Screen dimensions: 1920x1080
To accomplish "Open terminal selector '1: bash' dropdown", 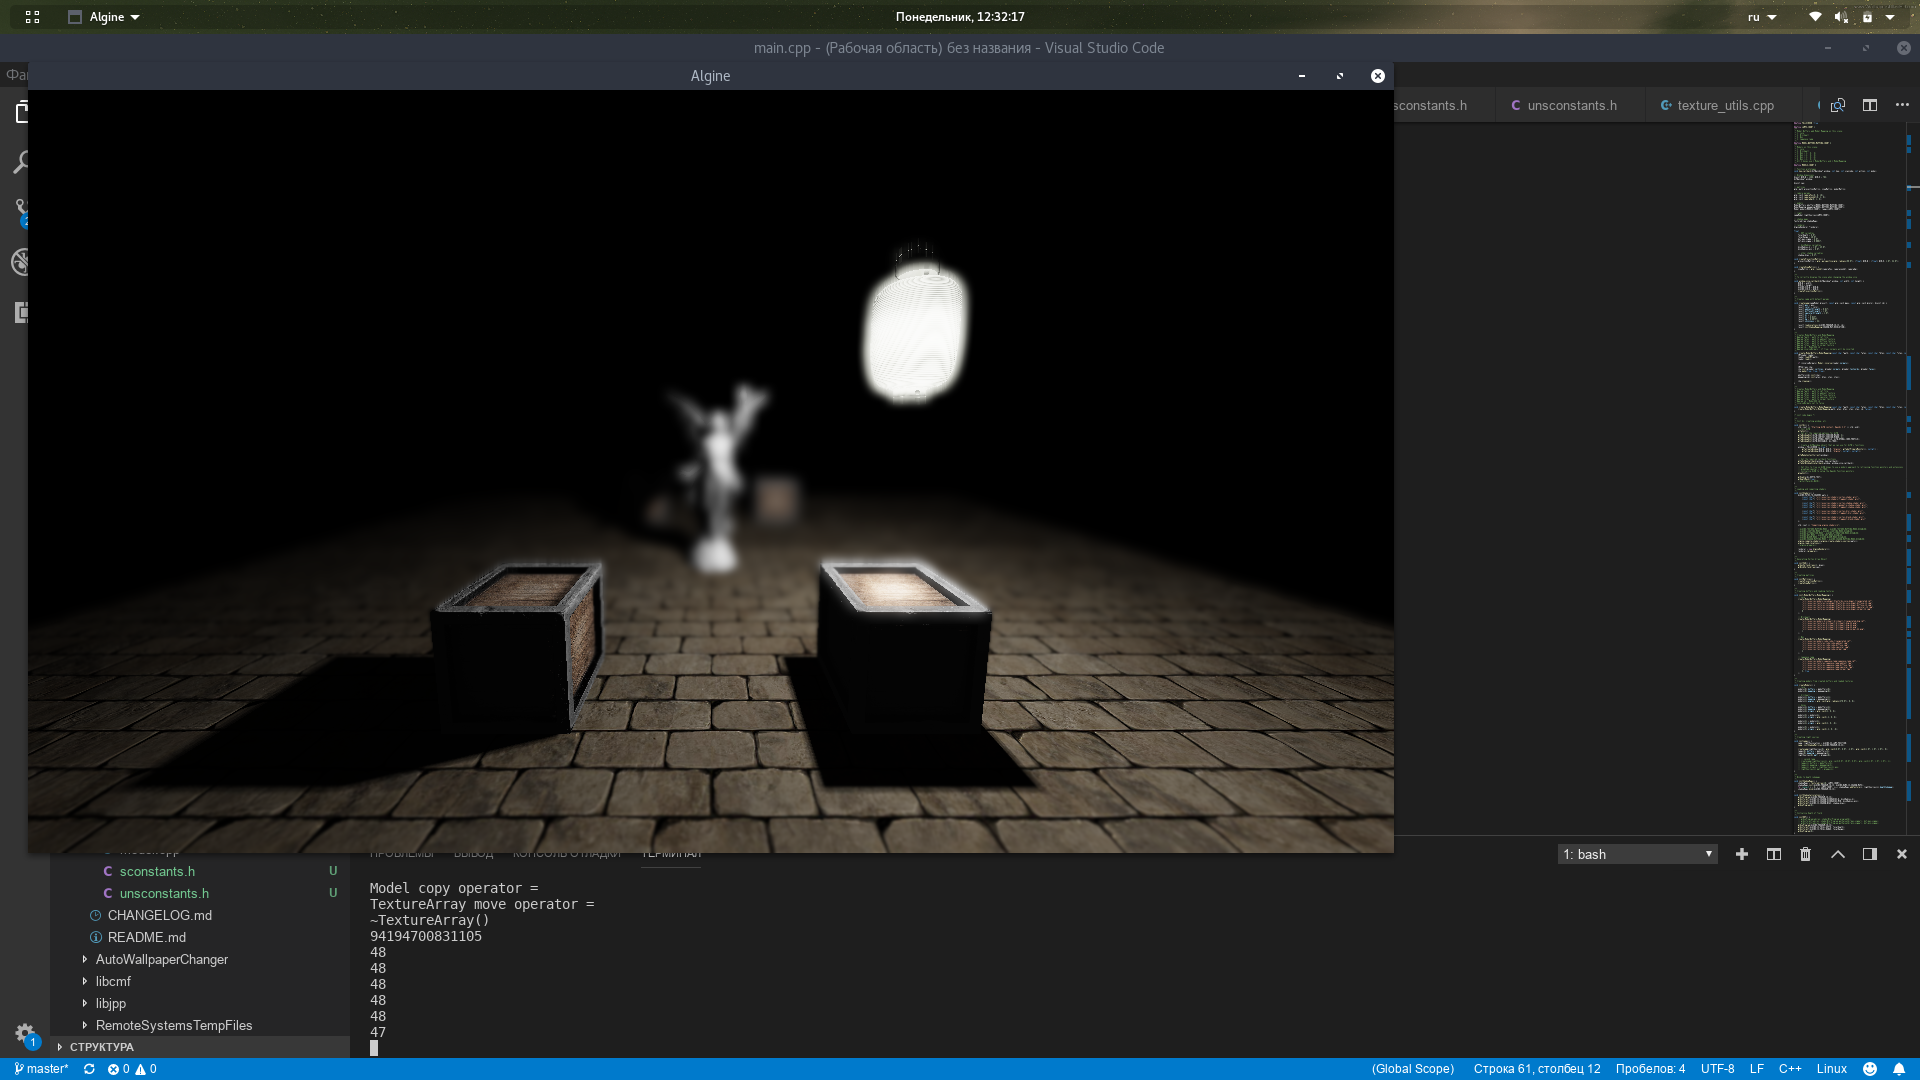I will point(1637,854).
